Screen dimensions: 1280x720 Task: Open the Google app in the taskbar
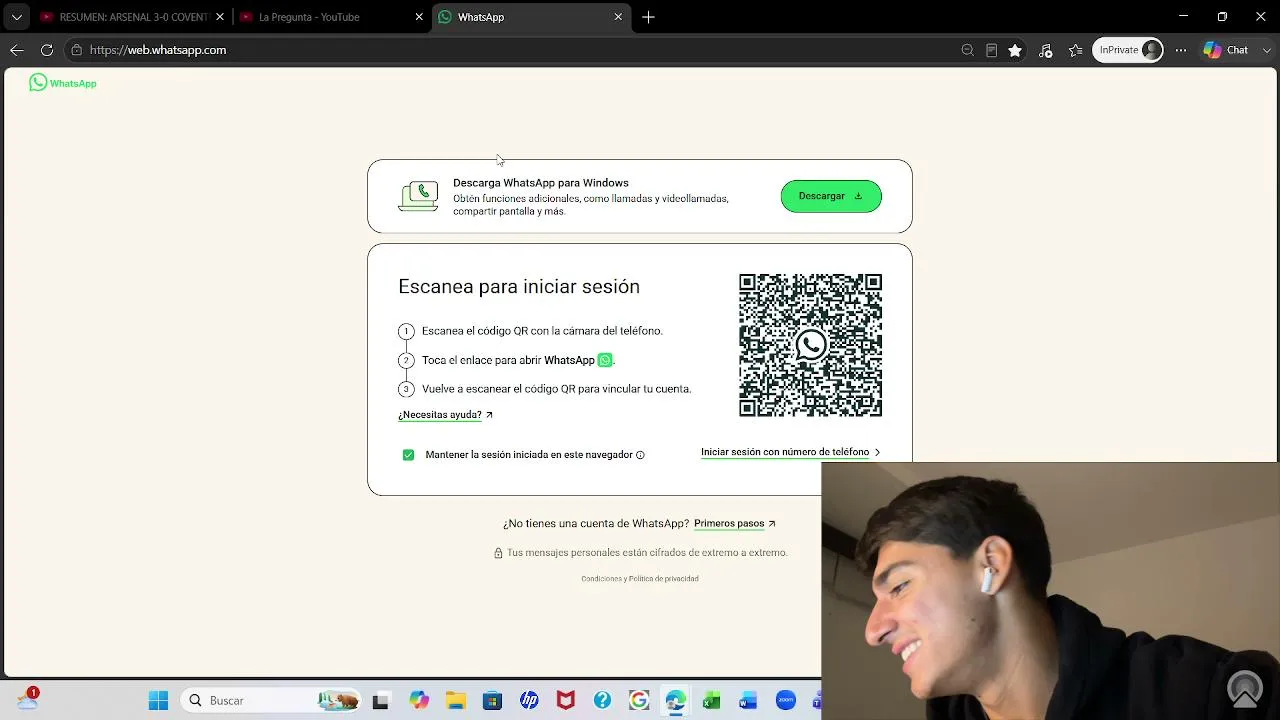click(639, 701)
